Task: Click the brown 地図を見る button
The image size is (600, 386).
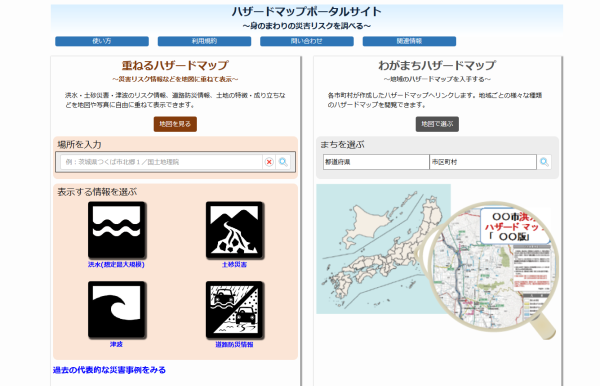Action: pyautogui.click(x=175, y=124)
